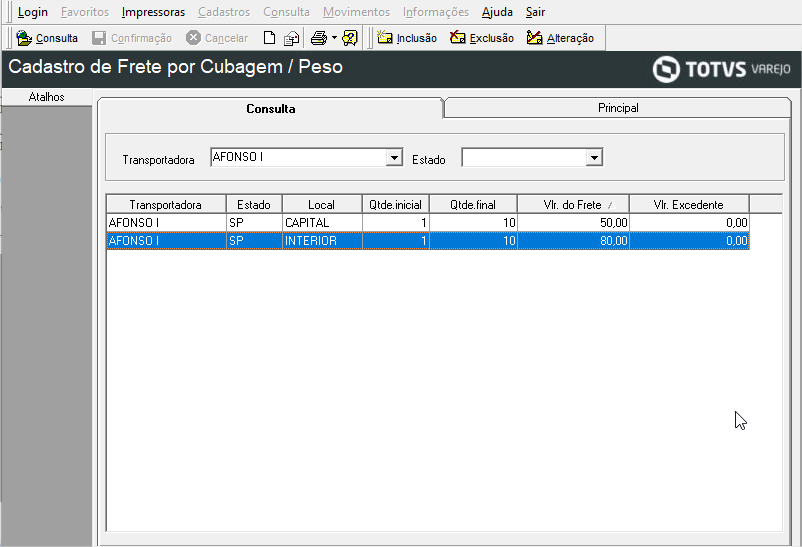Image resolution: width=802 pixels, height=547 pixels.
Task: Sort by Qtde.final column header
Action: [473, 205]
